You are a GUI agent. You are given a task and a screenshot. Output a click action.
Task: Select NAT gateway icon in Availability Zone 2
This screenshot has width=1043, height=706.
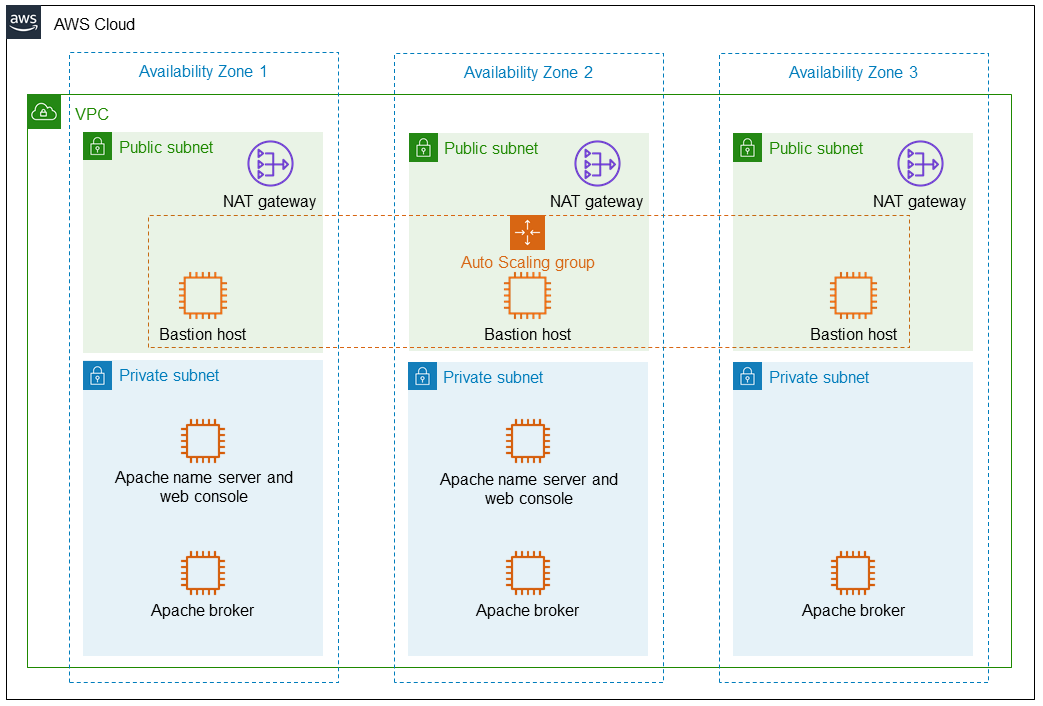[597, 164]
